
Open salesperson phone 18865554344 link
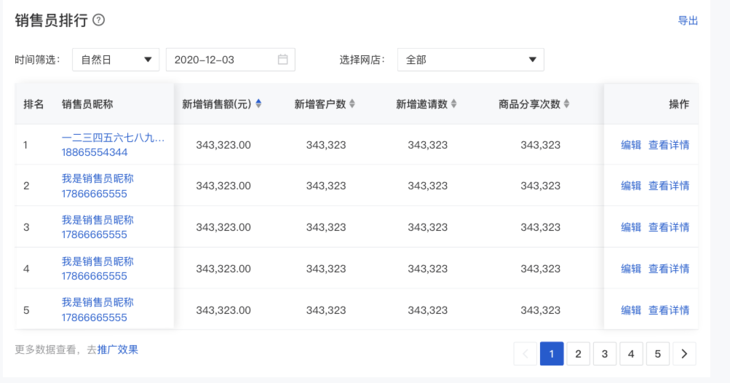[95, 152]
